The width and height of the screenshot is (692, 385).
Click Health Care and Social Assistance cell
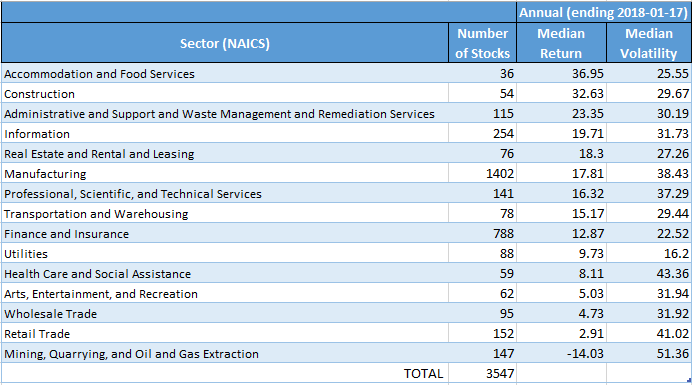tap(225, 274)
